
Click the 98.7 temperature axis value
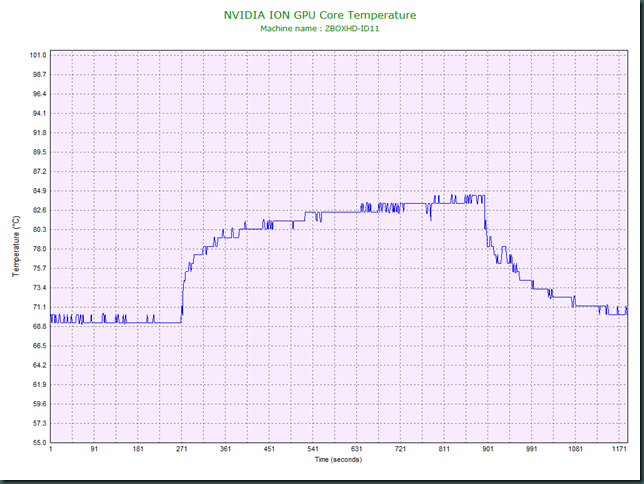point(39,74)
